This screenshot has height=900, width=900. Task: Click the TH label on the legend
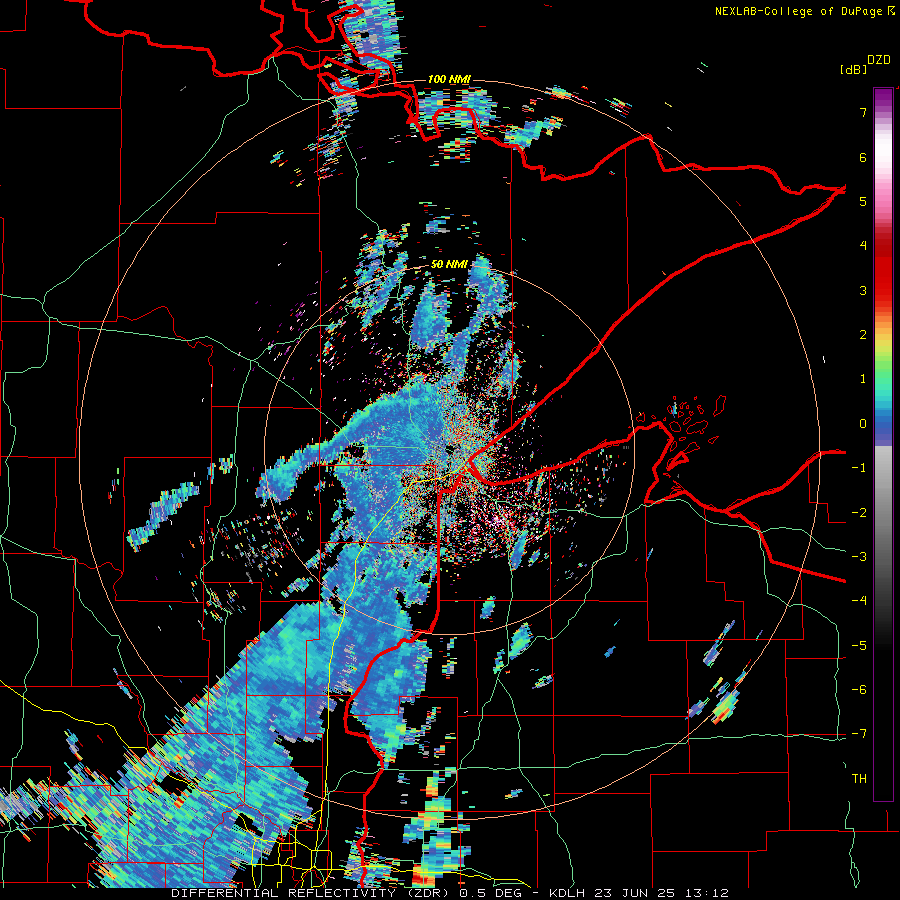[x=859, y=778]
